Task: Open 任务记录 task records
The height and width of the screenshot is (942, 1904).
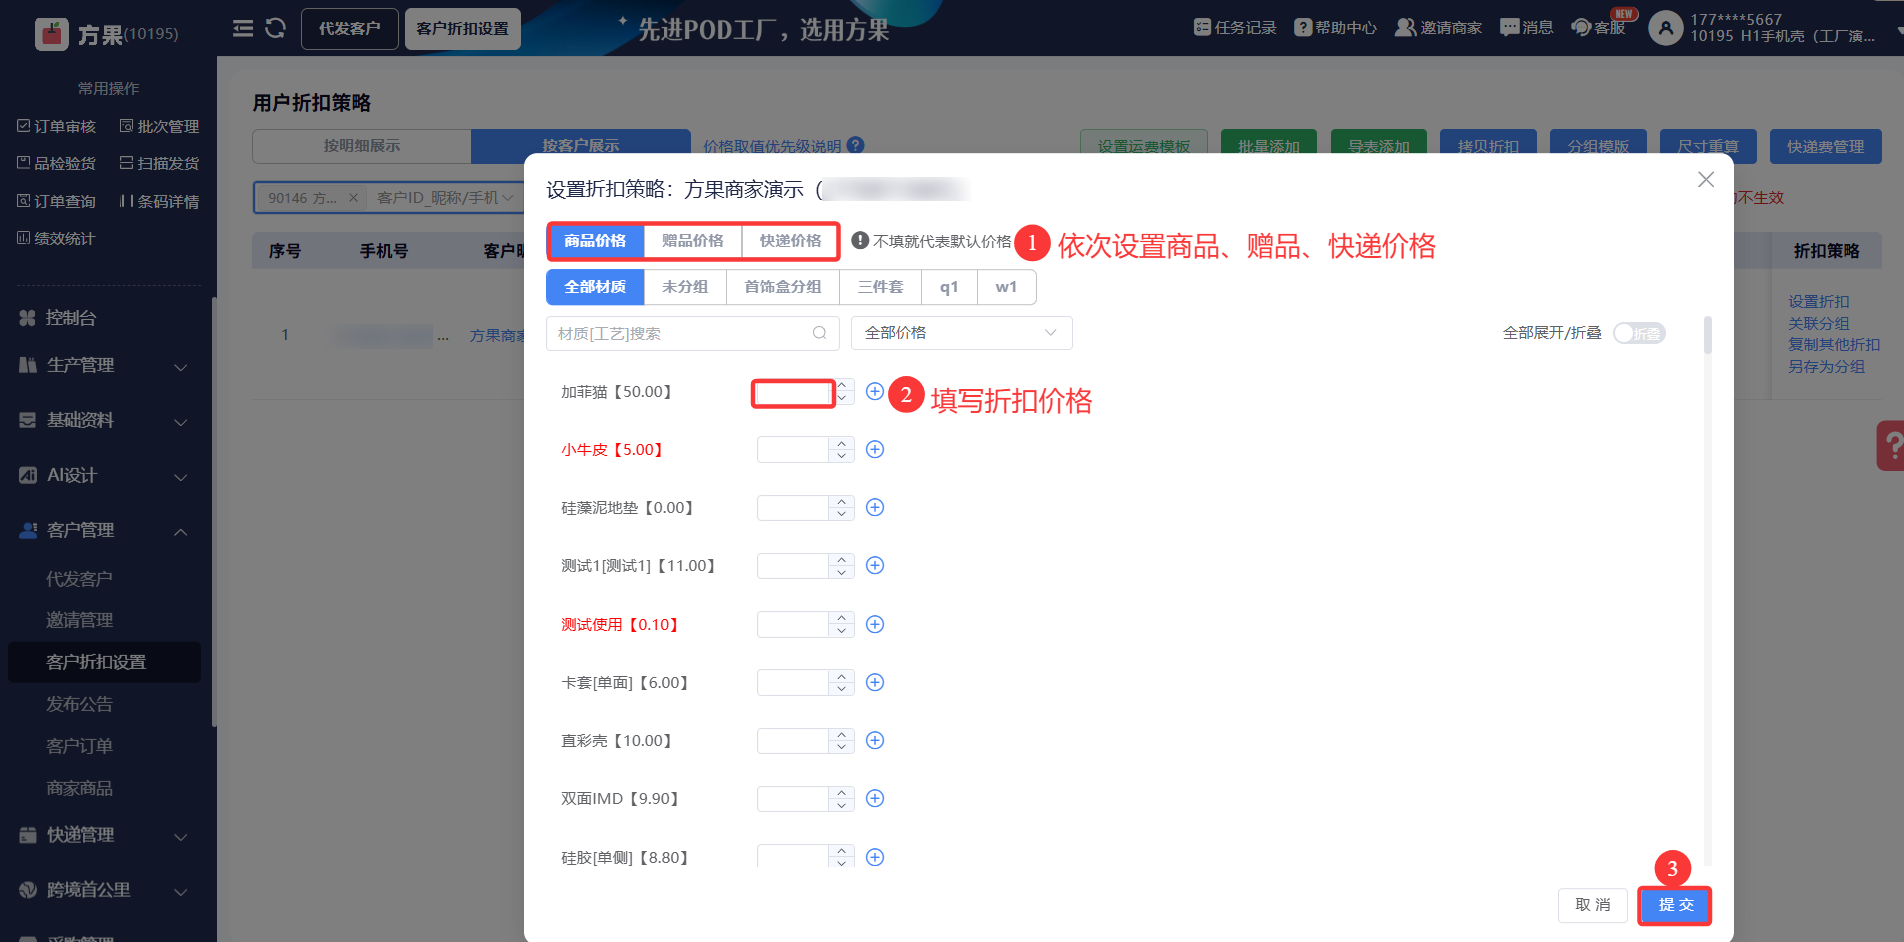Action: [1235, 28]
